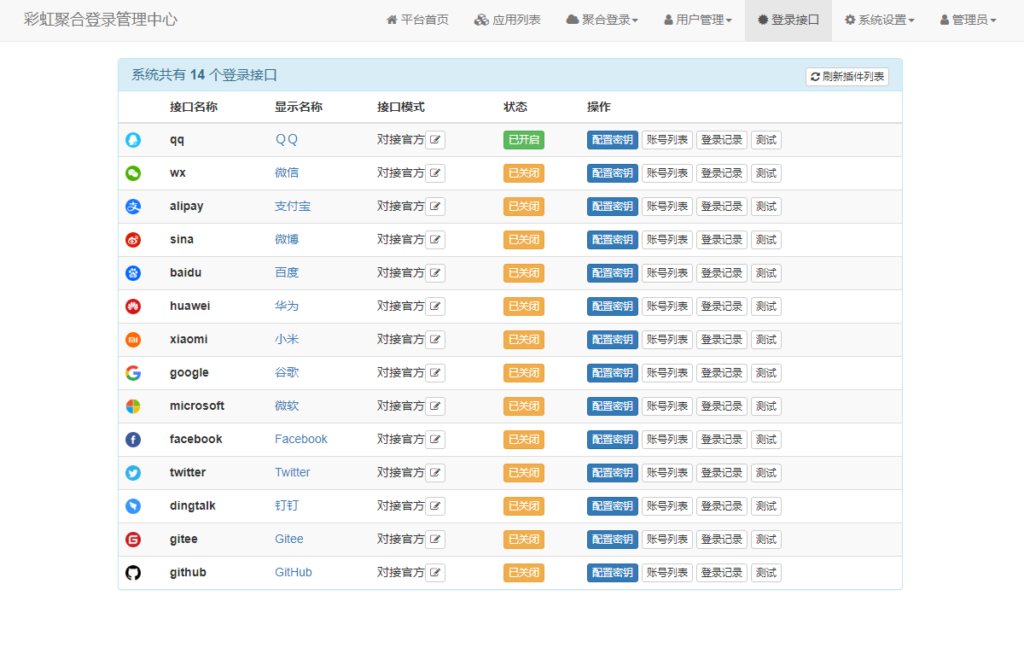Click the Sina Weibo logo icon

pos(133,240)
